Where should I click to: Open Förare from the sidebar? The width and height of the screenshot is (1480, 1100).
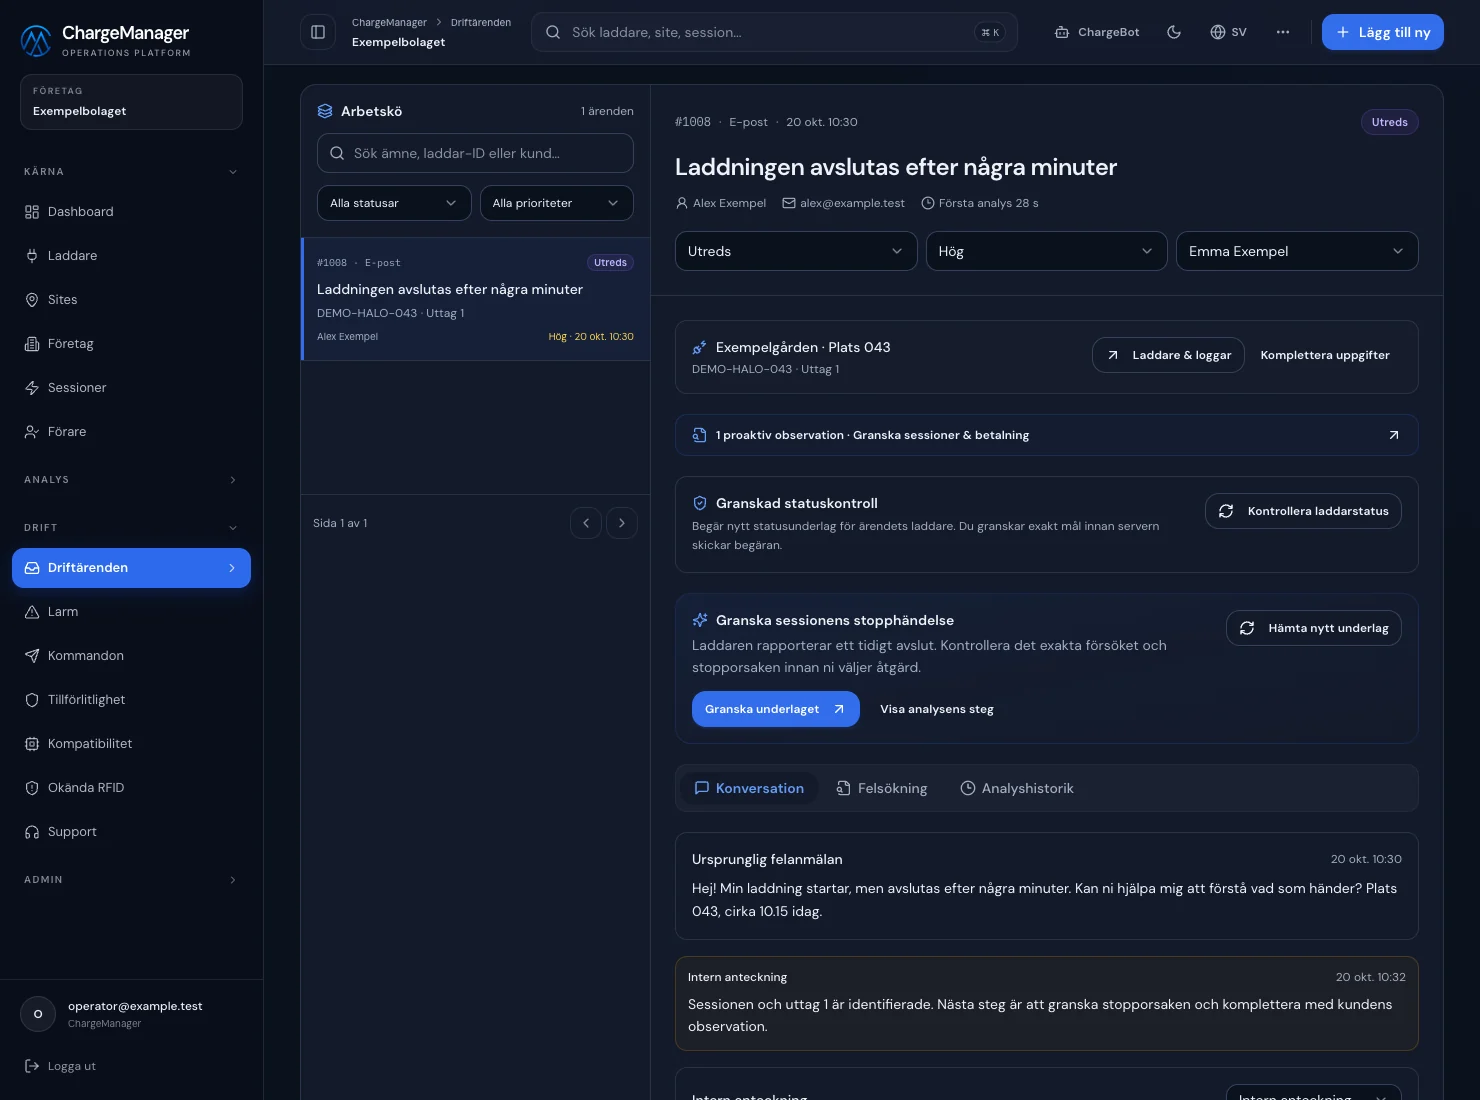131,432
